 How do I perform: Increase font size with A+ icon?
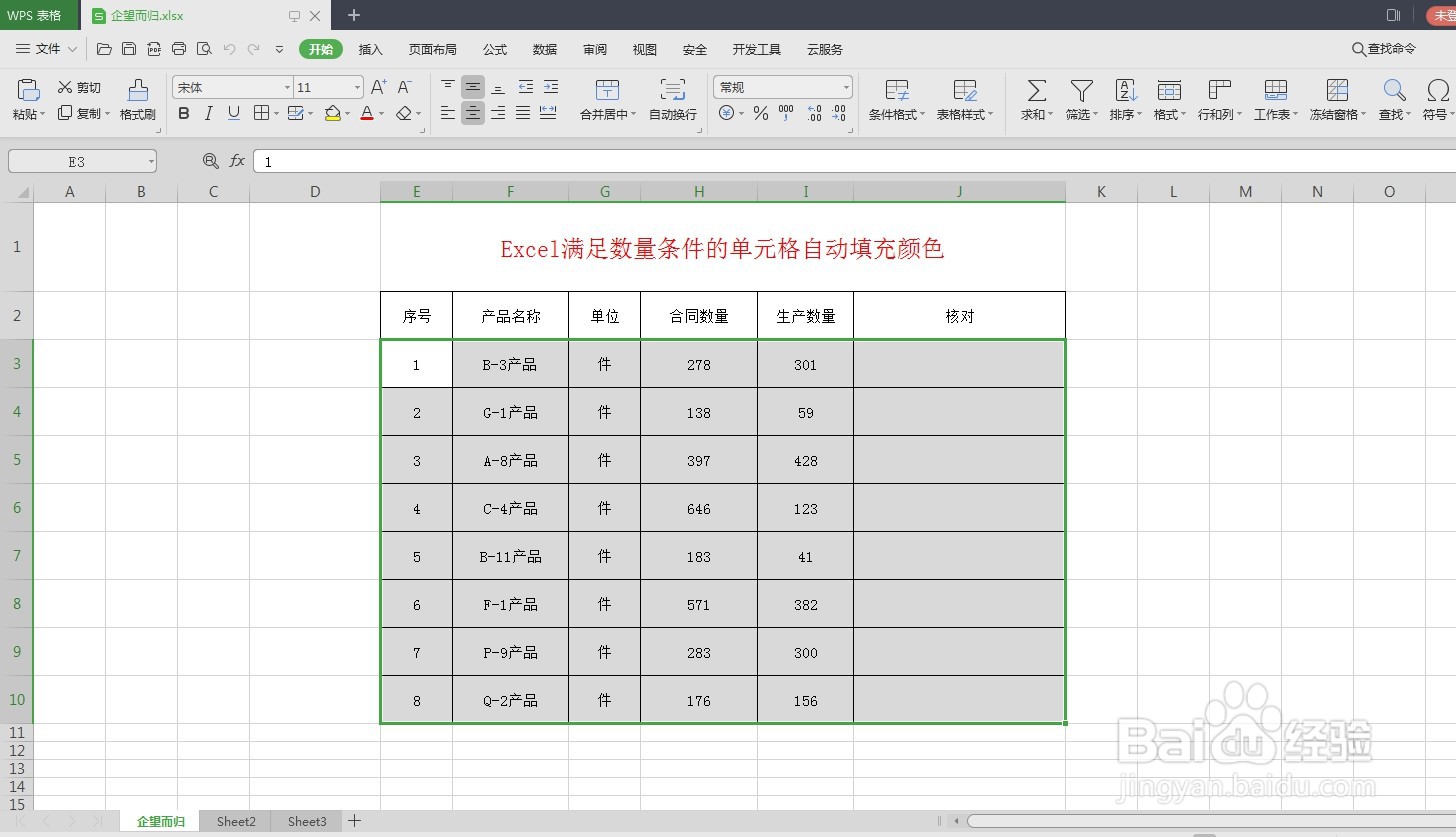click(x=379, y=87)
